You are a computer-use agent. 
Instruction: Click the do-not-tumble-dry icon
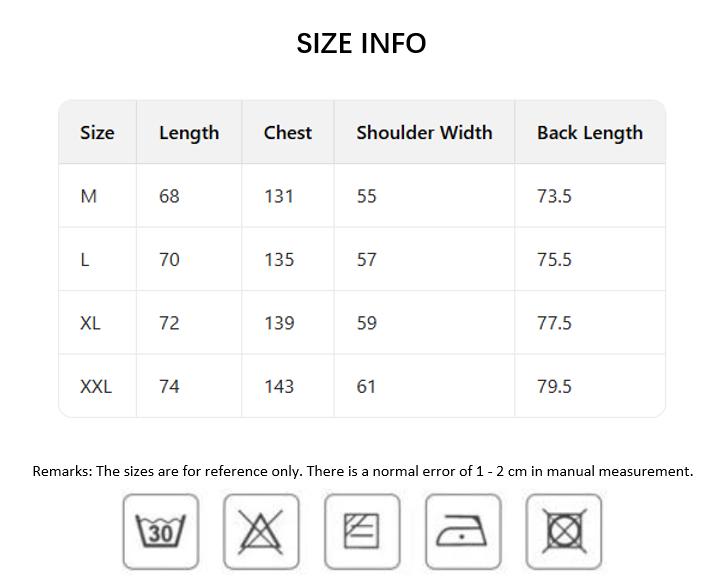tap(564, 531)
